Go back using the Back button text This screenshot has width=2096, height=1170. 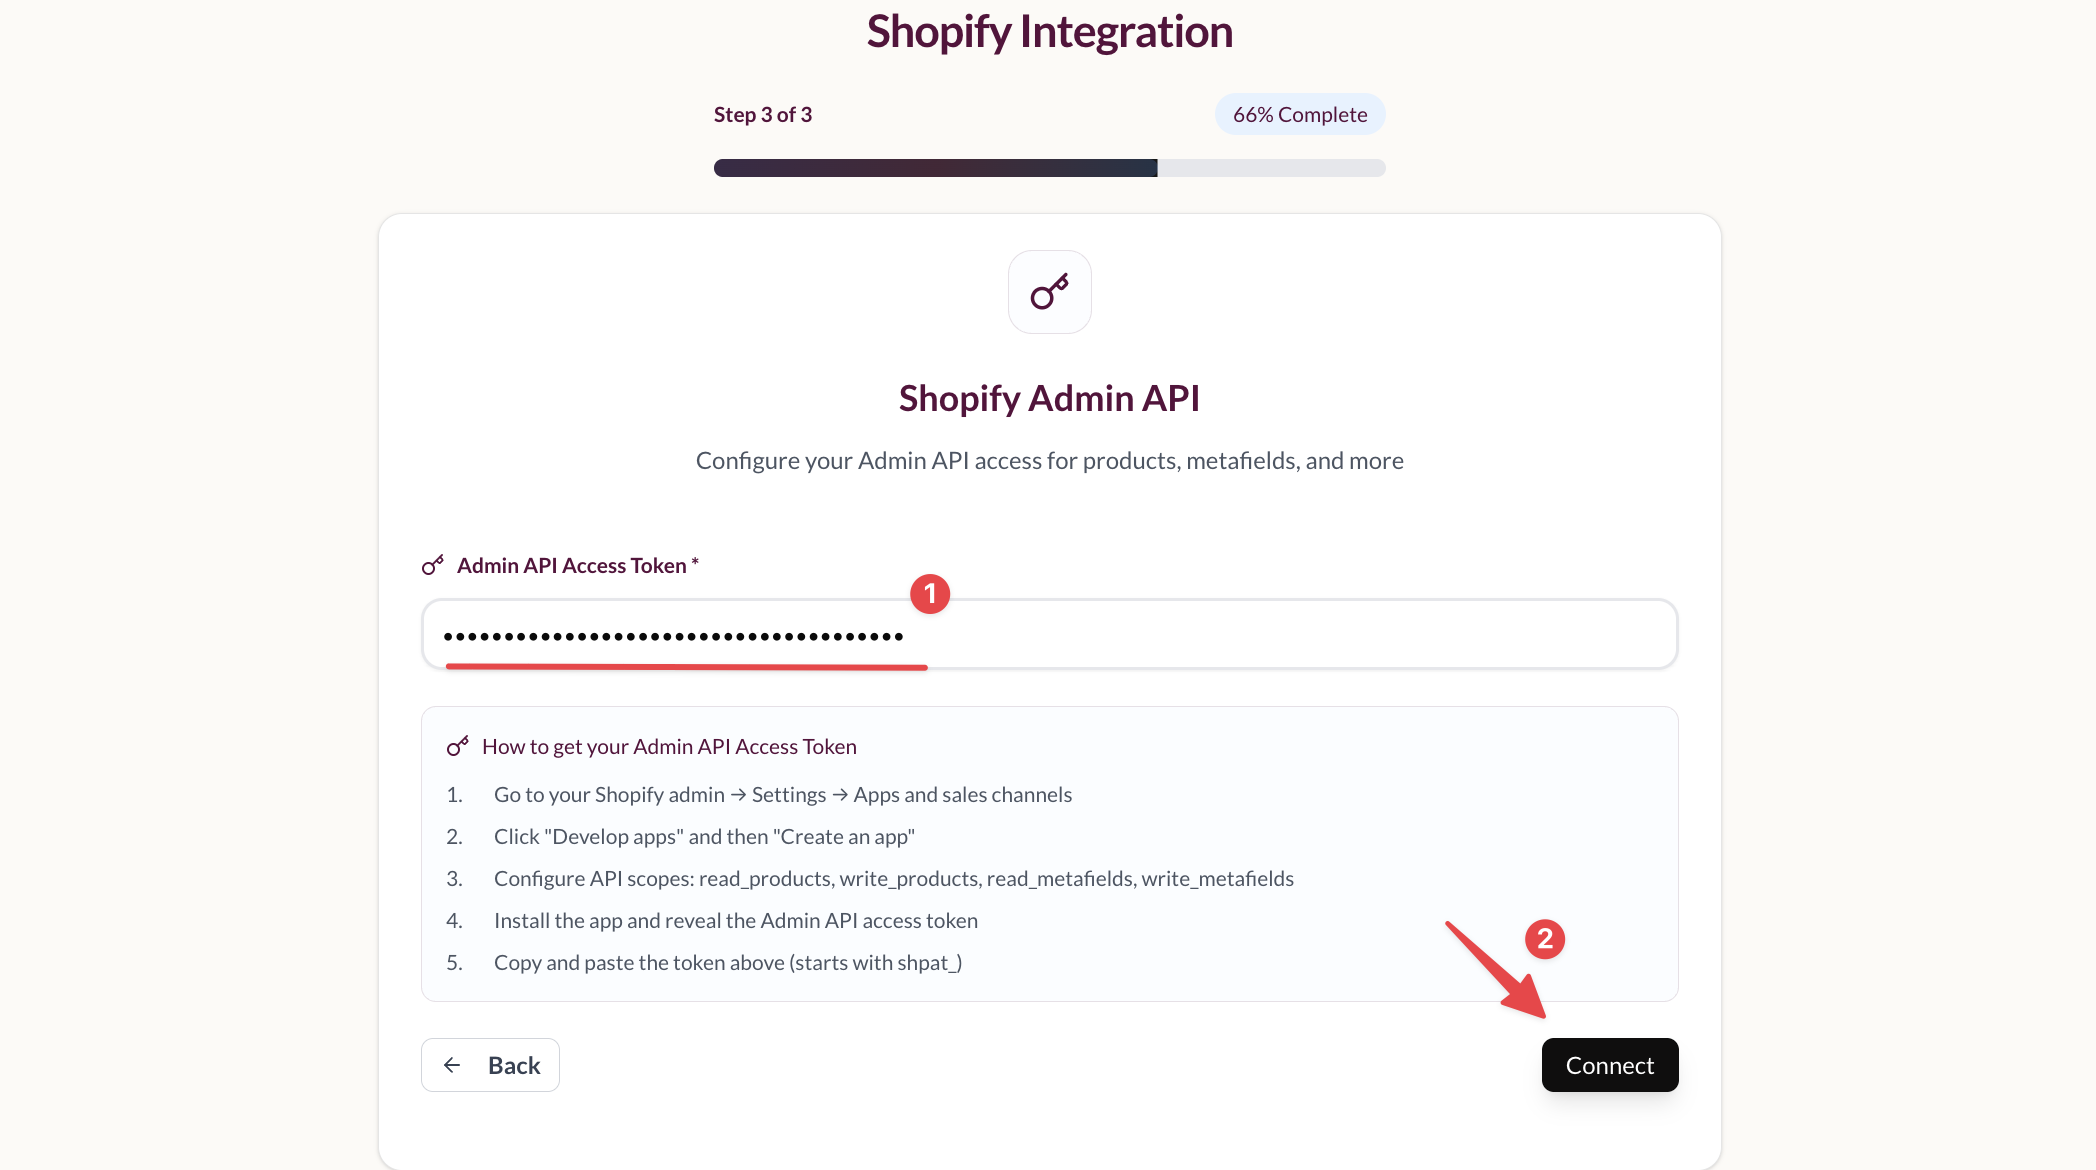point(514,1066)
